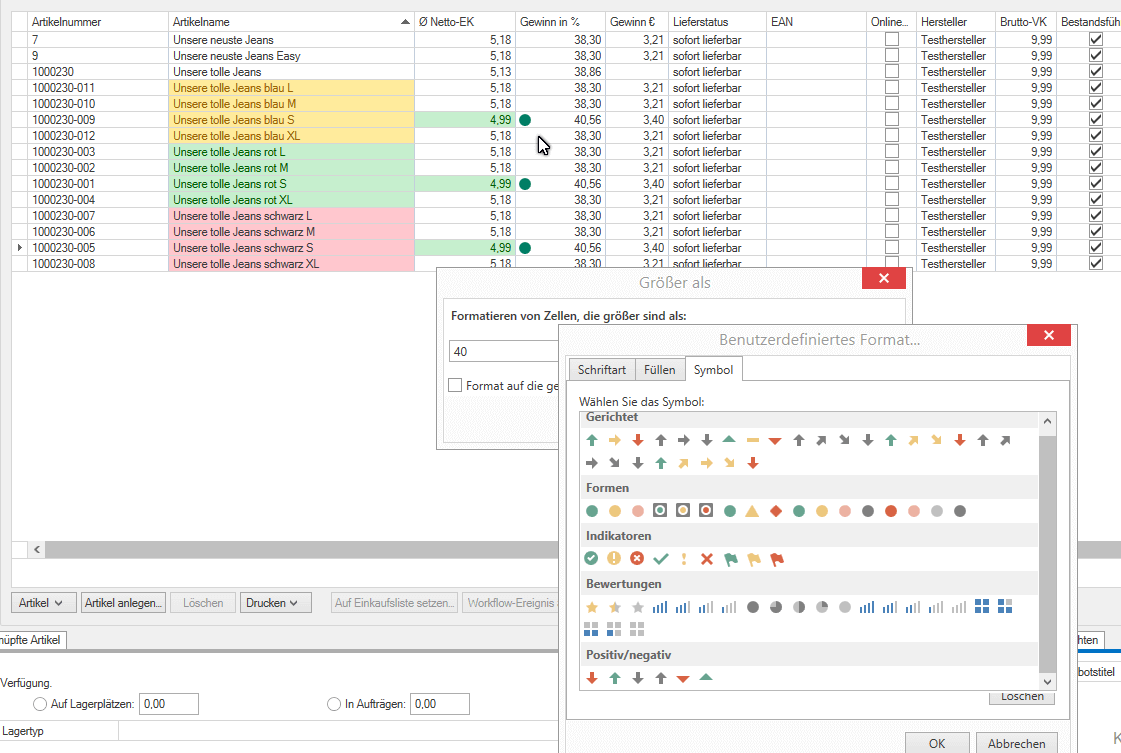Click Abbrechen in the format dialog
The image size is (1121, 753).
pos(1016,743)
